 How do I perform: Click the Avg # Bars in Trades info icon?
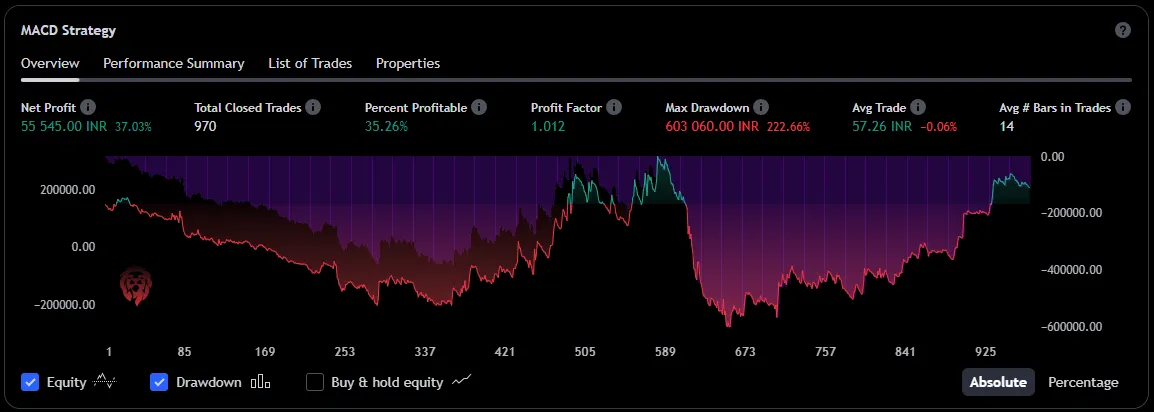pyautogui.click(x=1123, y=107)
